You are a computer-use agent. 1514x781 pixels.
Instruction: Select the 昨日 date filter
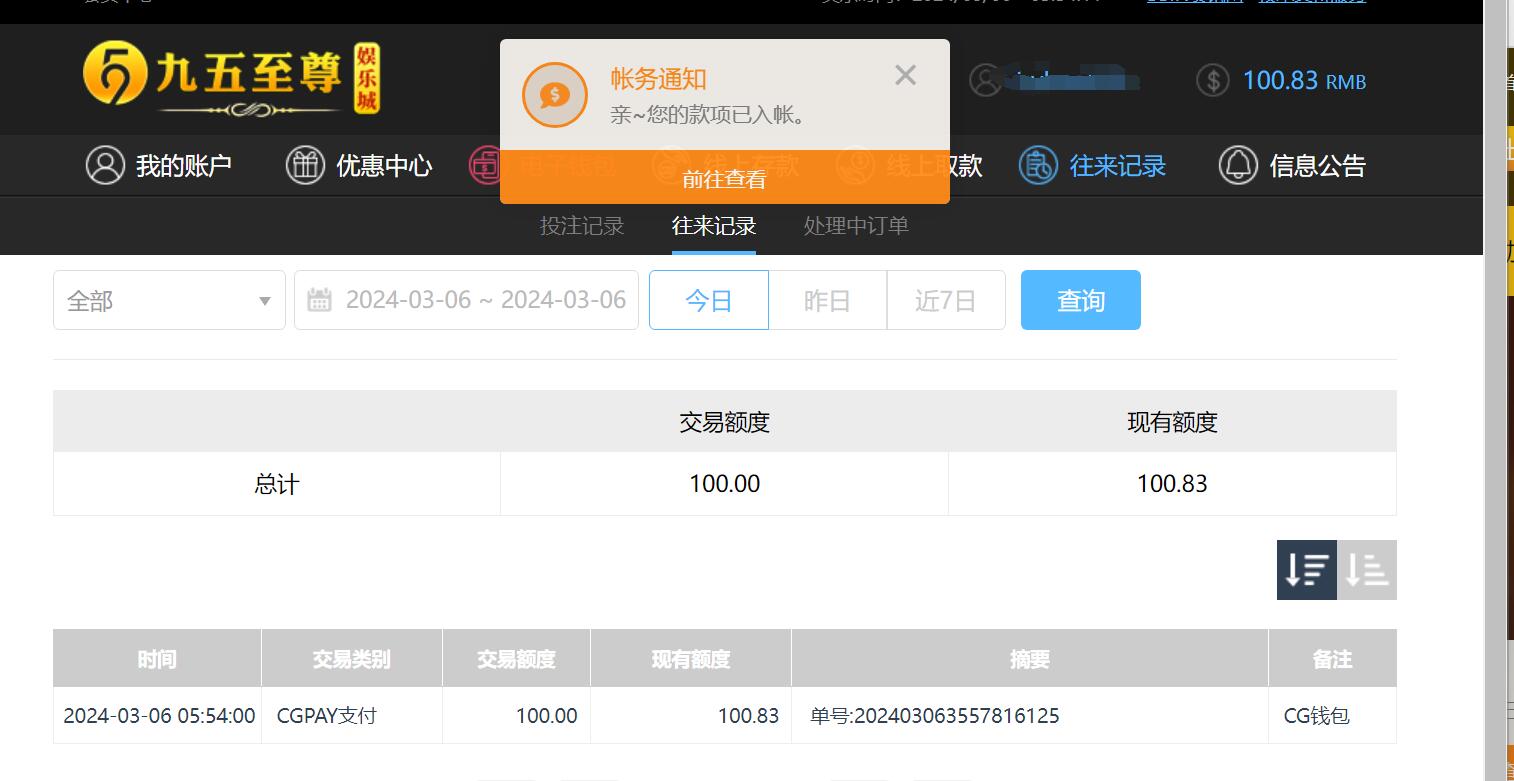827,300
